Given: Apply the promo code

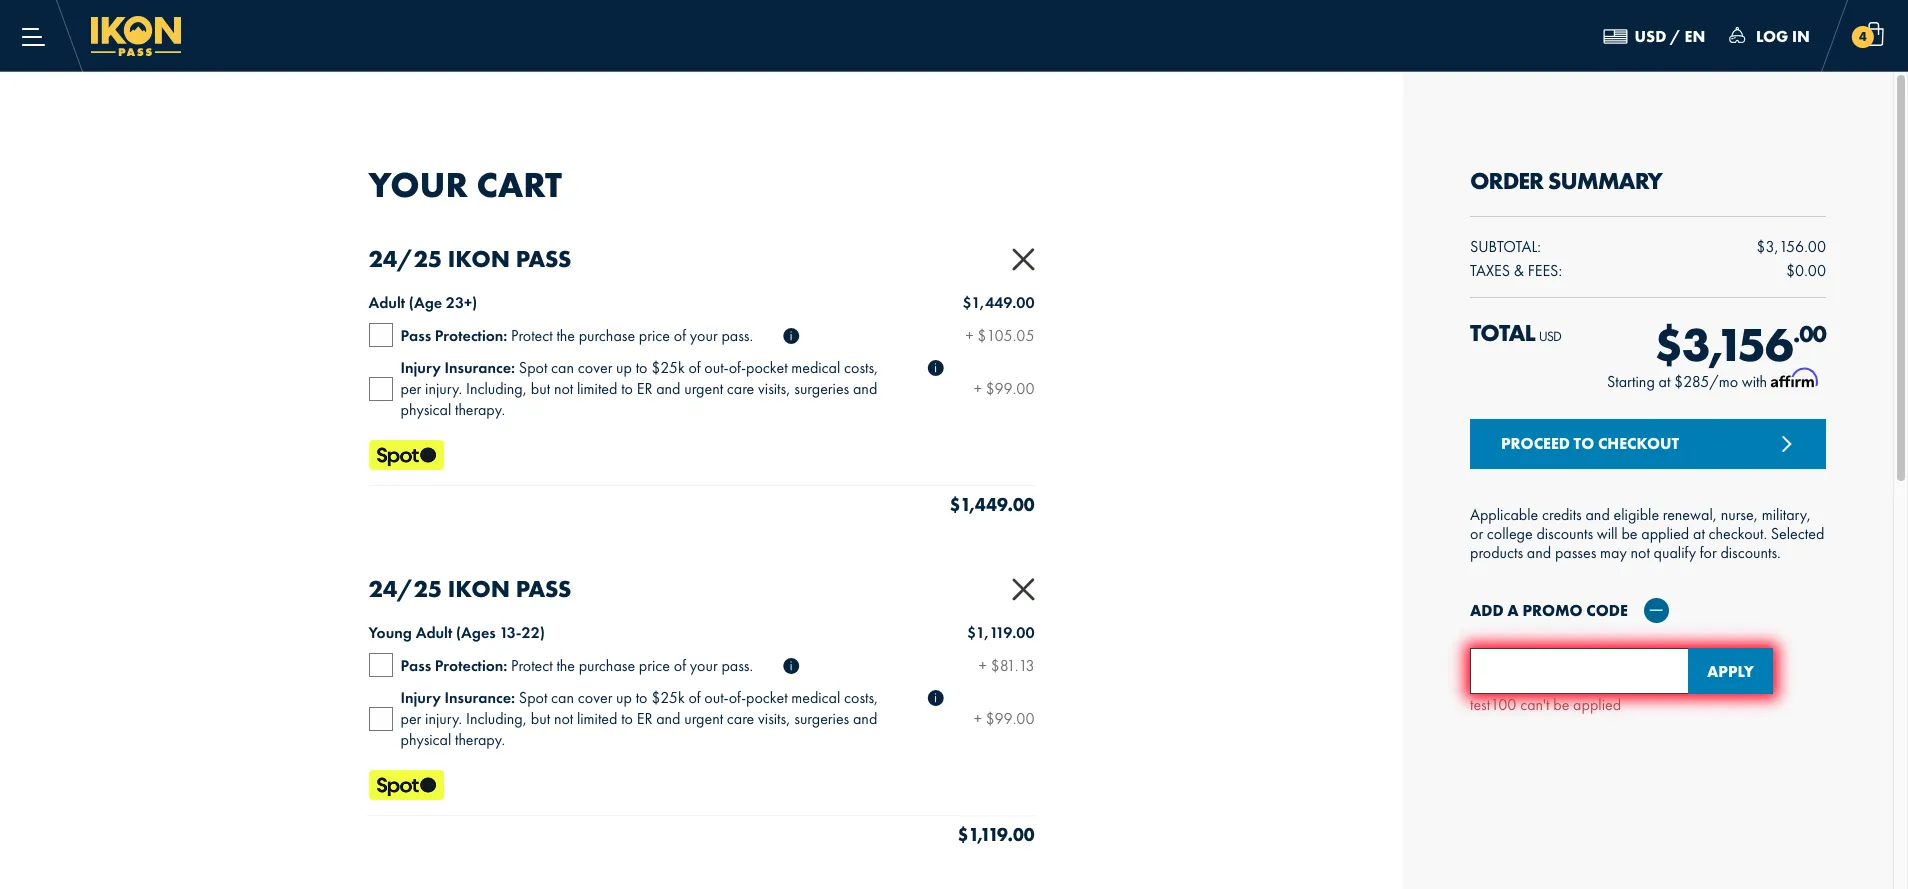Looking at the screenshot, I should (x=1729, y=671).
